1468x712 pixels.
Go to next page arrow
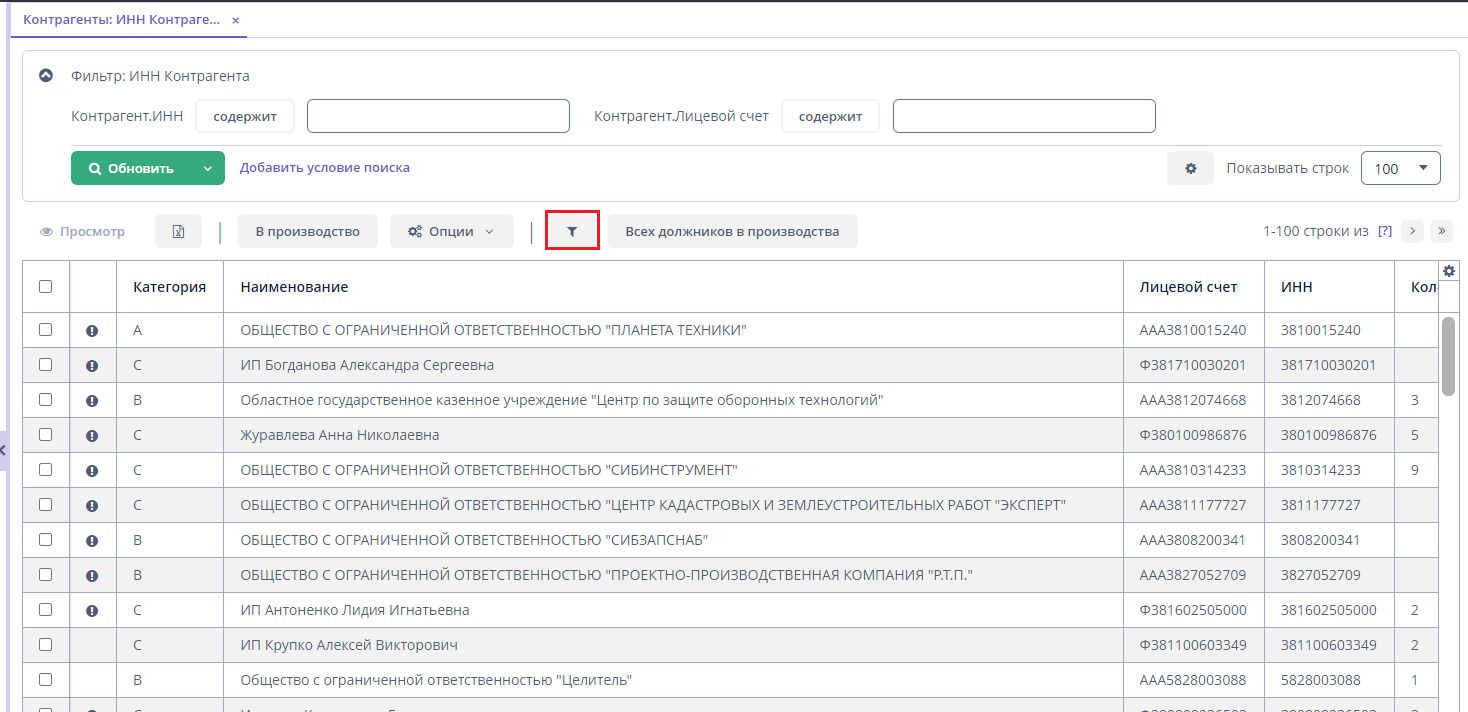(1412, 231)
